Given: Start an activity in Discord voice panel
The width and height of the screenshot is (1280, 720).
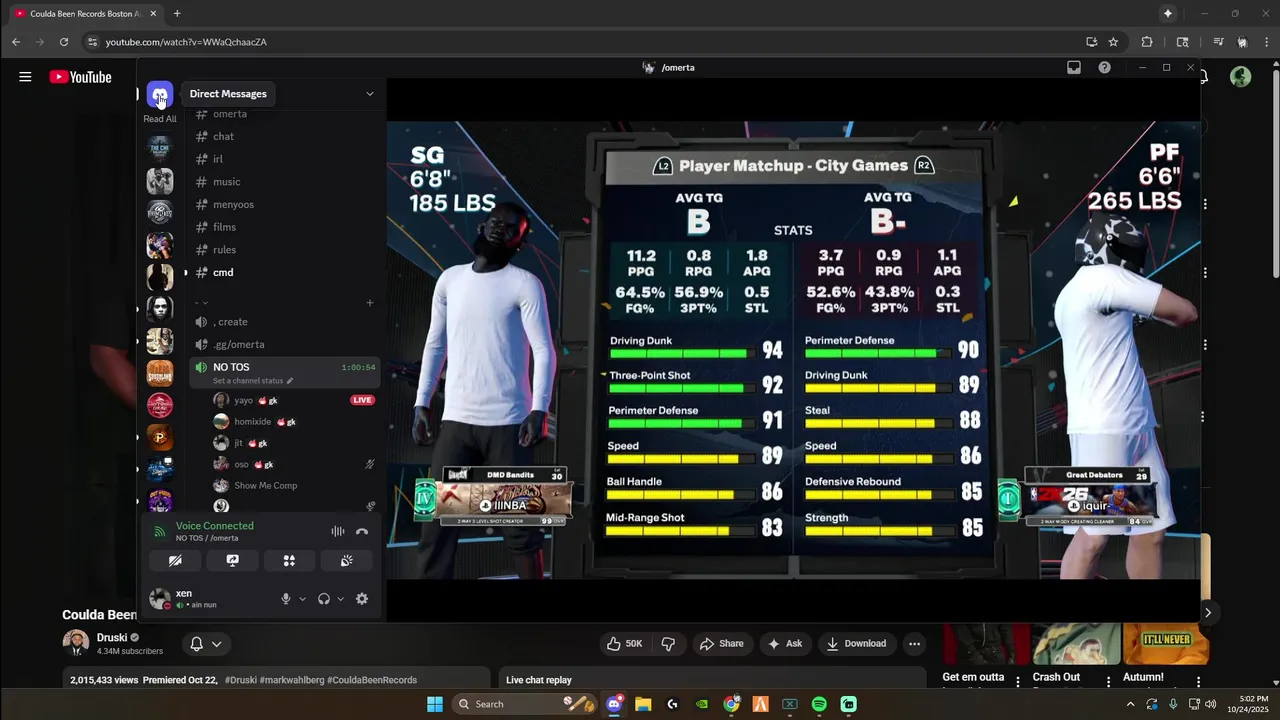Looking at the screenshot, I should (289, 561).
